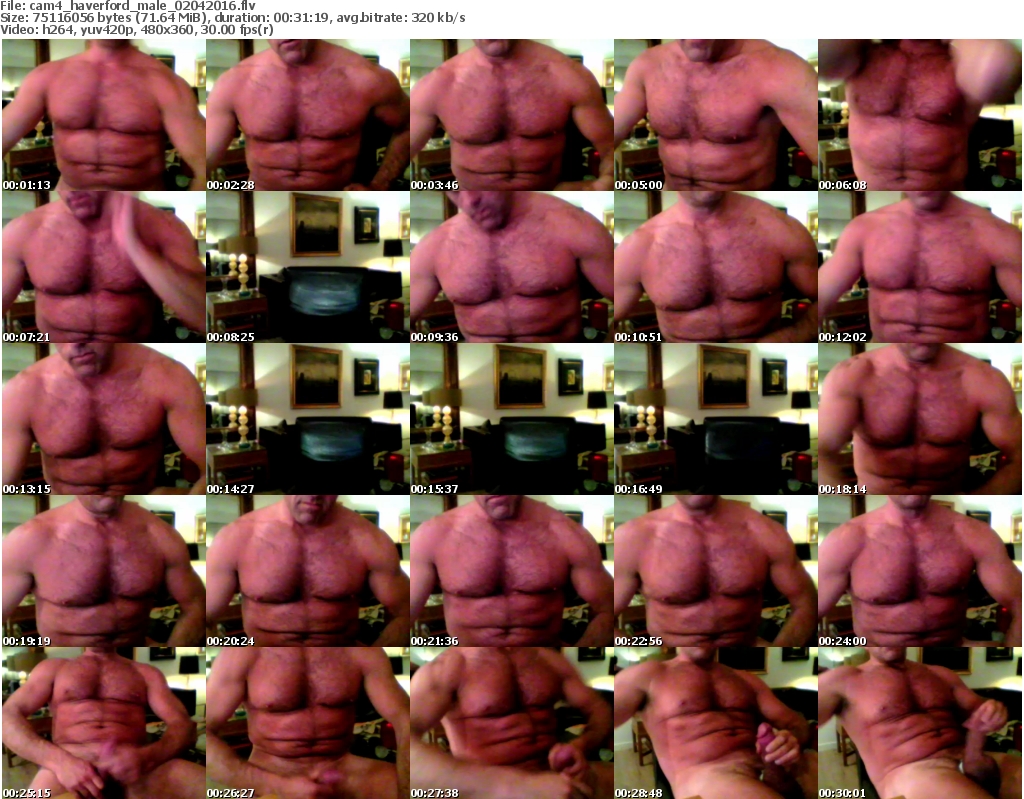1024x799 pixels.
Task: Open the thumbnail stamped 00:22:56
Action: point(716,571)
